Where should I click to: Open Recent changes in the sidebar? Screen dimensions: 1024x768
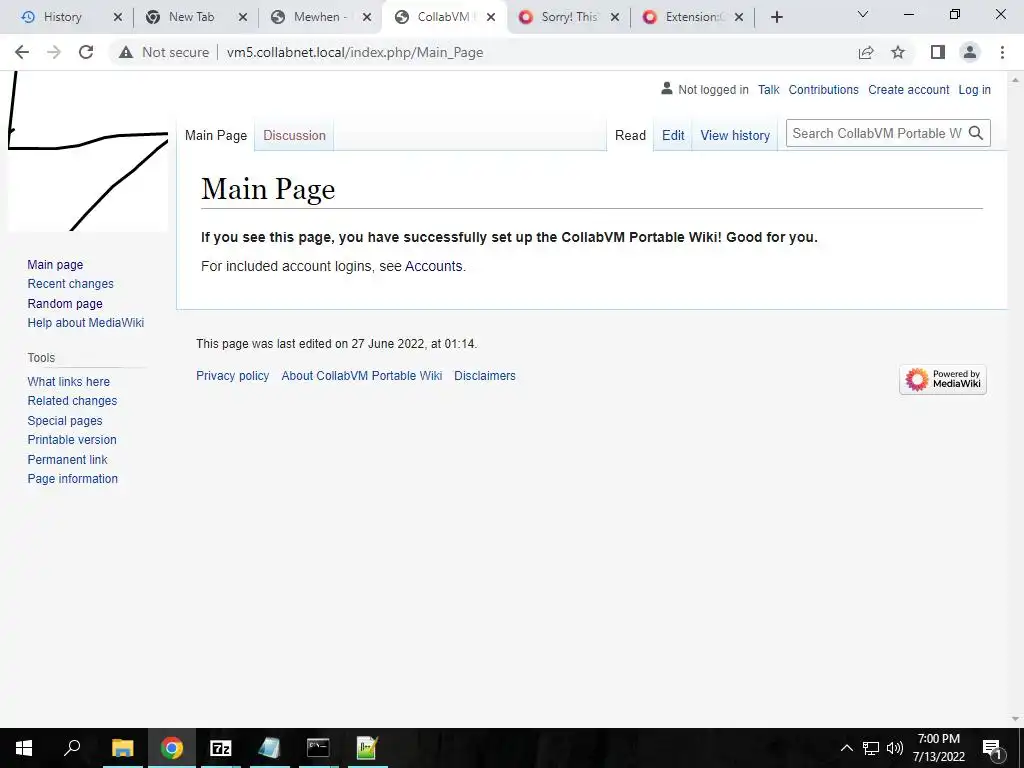71,283
